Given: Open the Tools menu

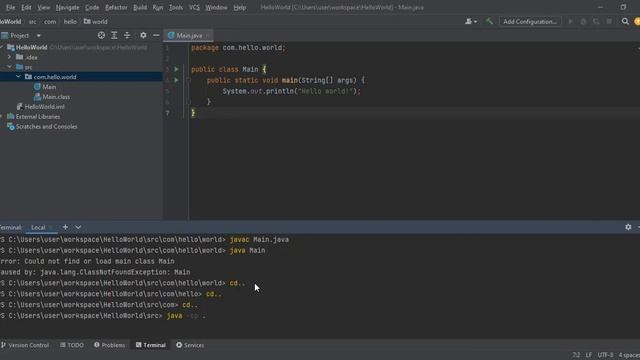Looking at the screenshot, I should click(x=176, y=7).
